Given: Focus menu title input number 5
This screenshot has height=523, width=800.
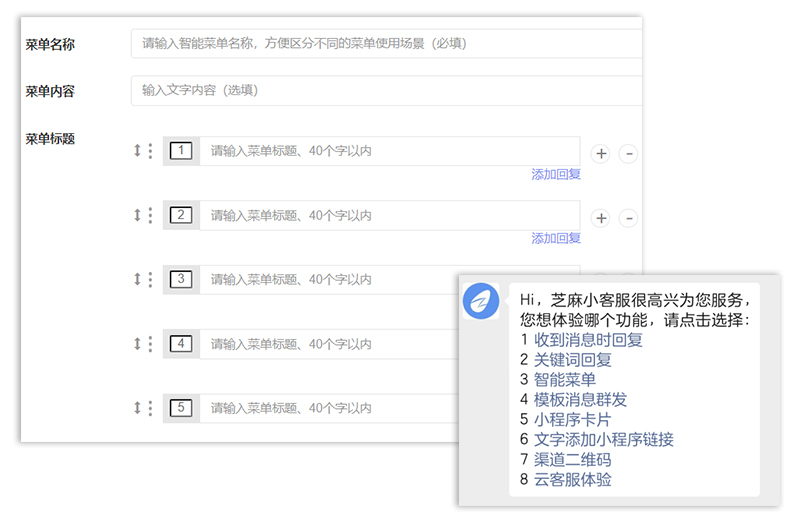Looking at the screenshot, I should (329, 408).
